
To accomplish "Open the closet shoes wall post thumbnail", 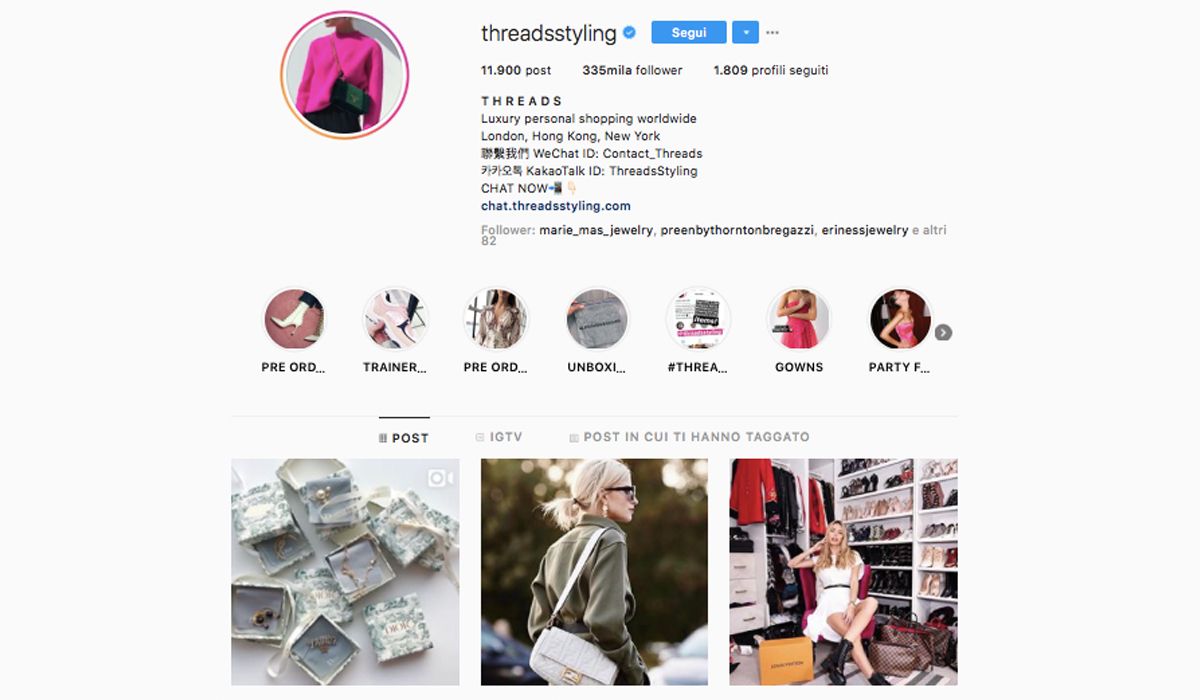I will tap(844, 572).
